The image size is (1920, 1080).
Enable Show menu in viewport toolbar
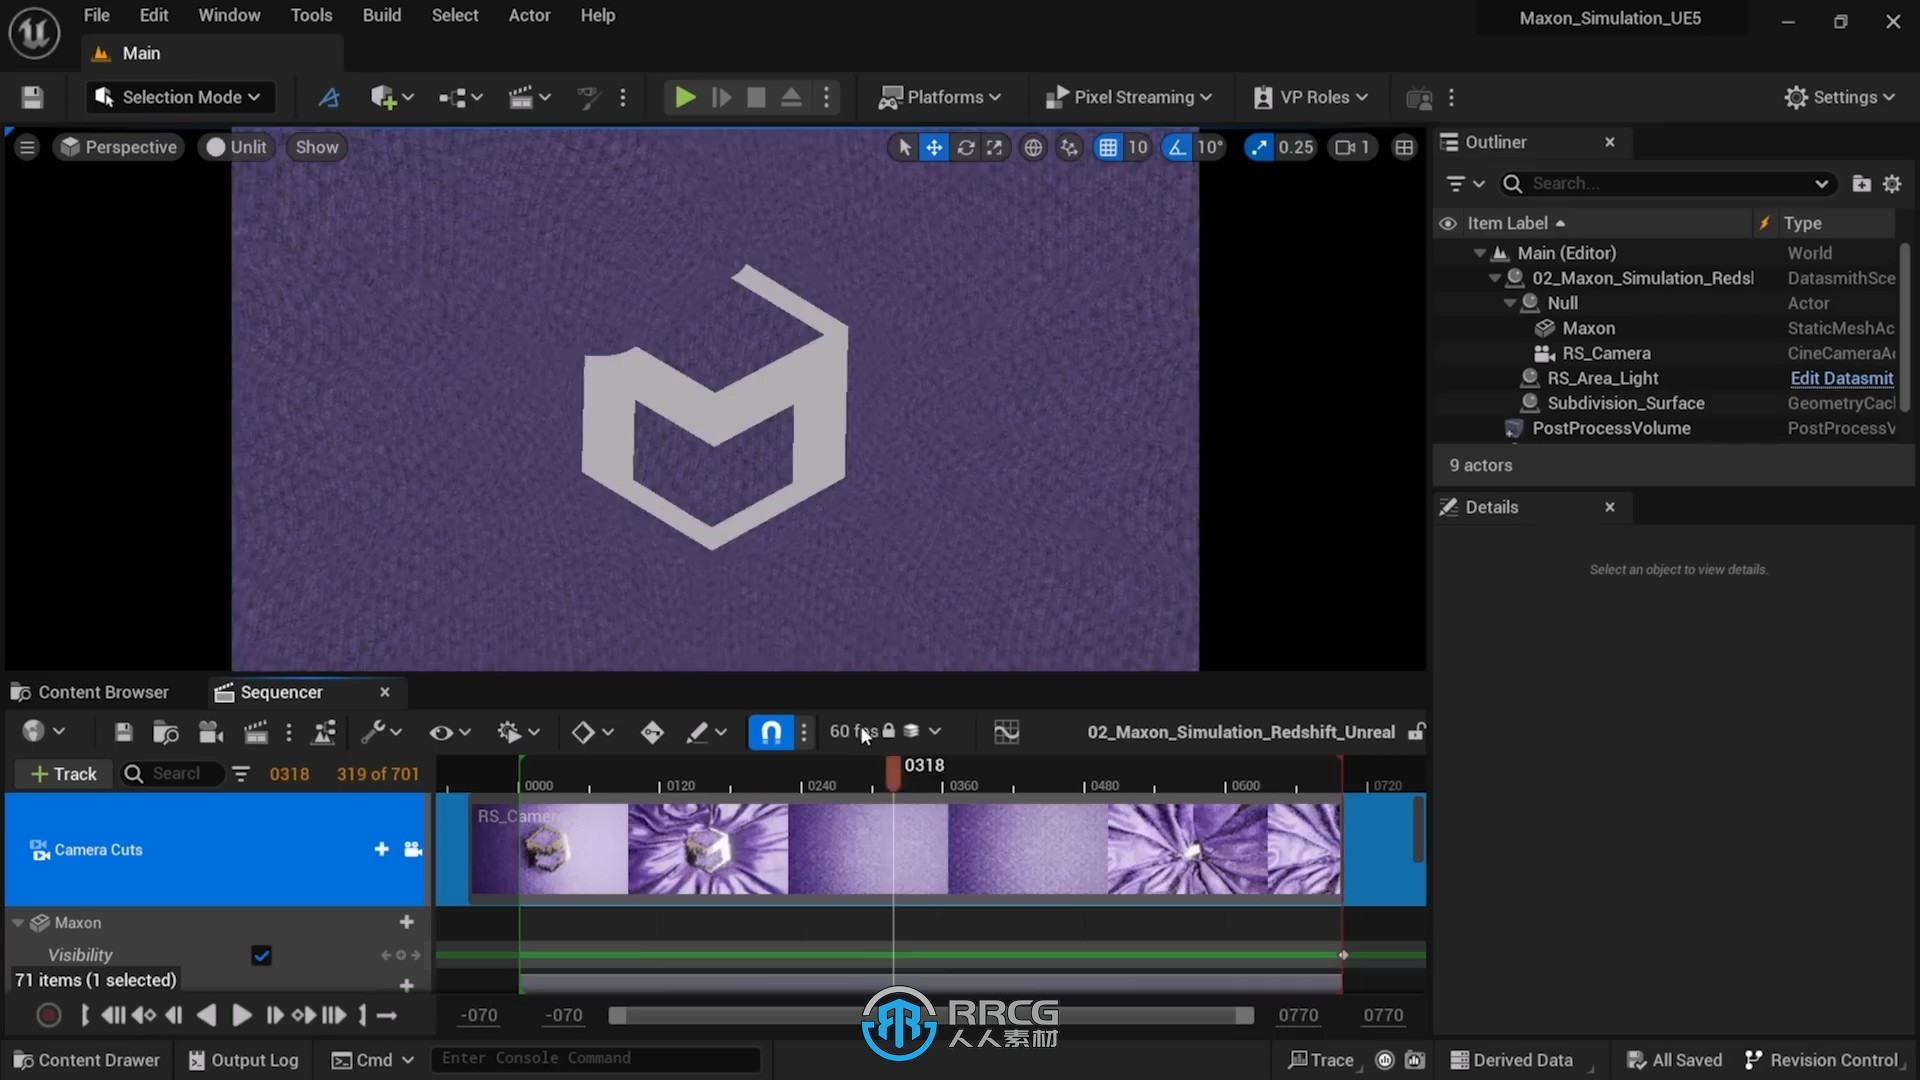[316, 146]
